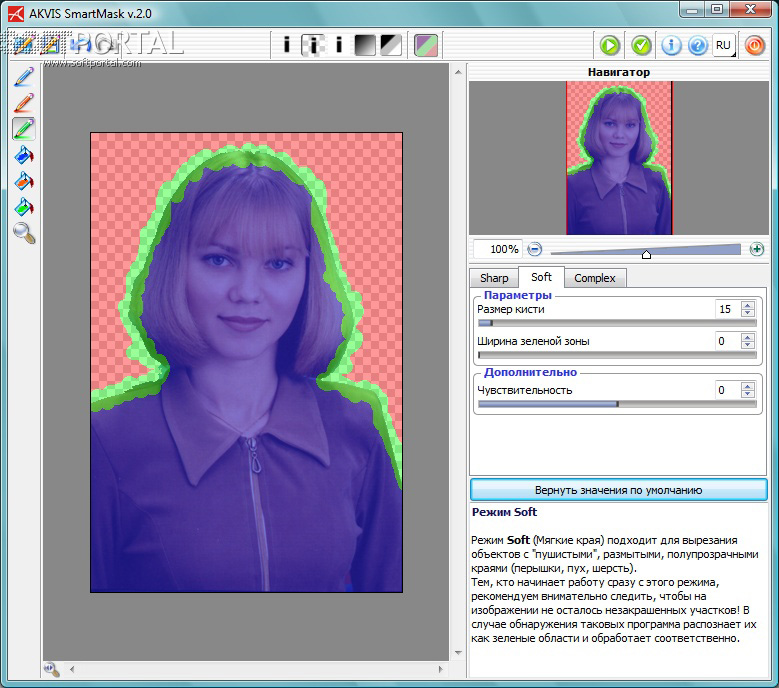The width and height of the screenshot is (779, 688).
Task: Increase Размер кисти value with up arrow
Action: [x=747, y=305]
